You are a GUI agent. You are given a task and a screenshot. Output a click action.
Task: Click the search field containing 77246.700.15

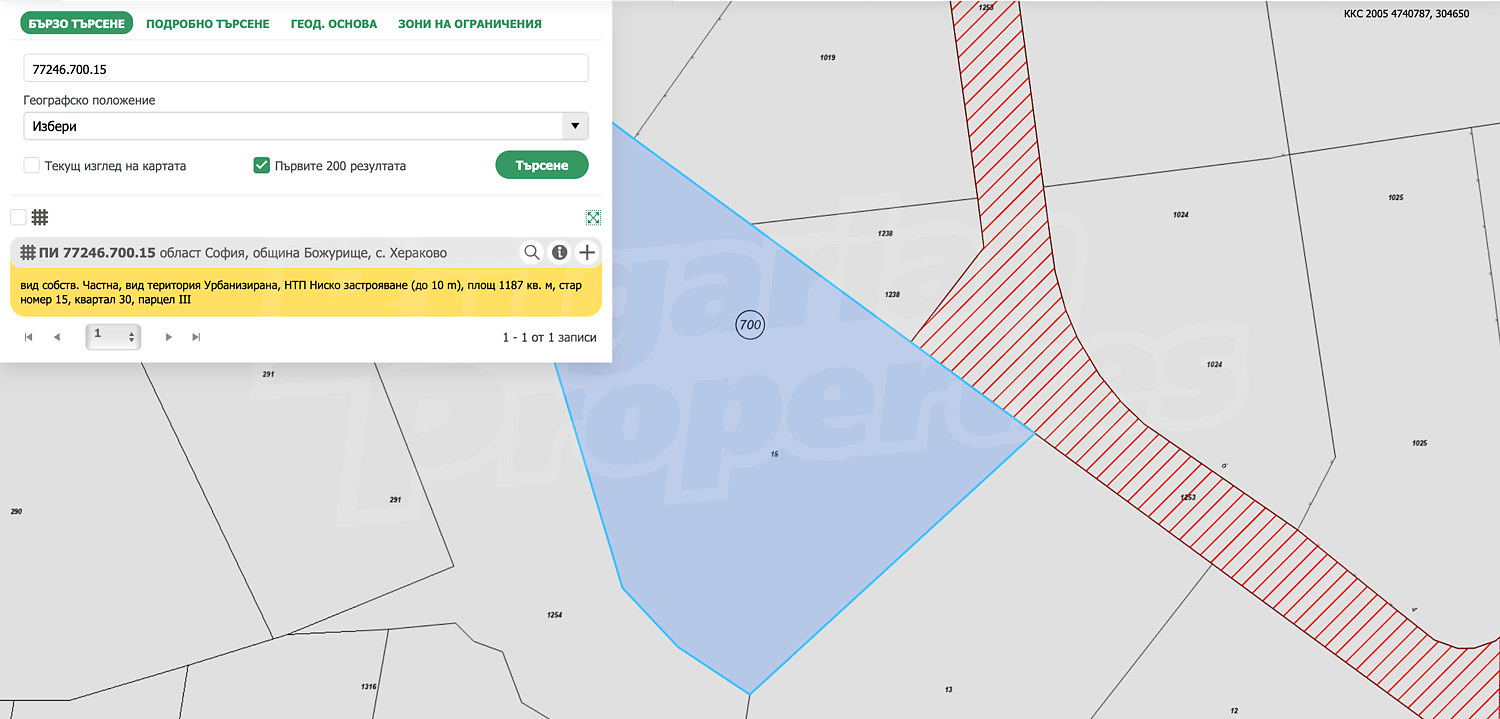[x=305, y=68]
